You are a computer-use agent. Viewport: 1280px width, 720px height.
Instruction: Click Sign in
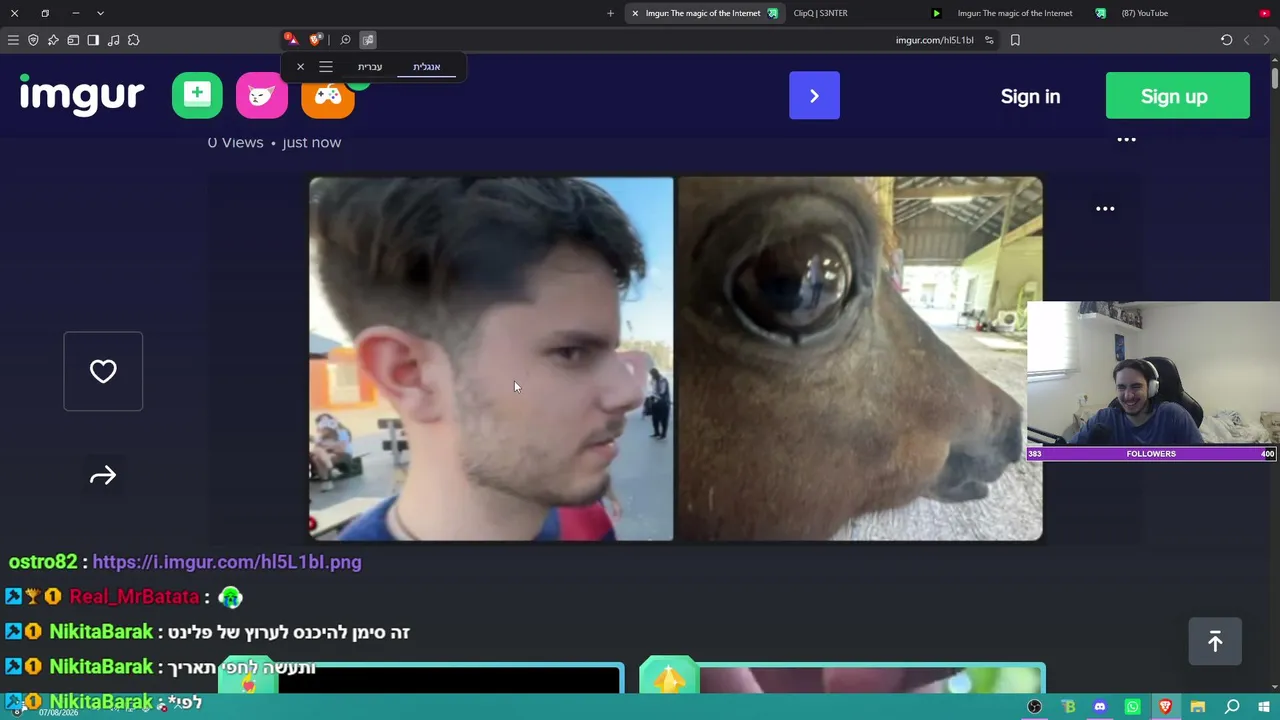coord(1030,96)
